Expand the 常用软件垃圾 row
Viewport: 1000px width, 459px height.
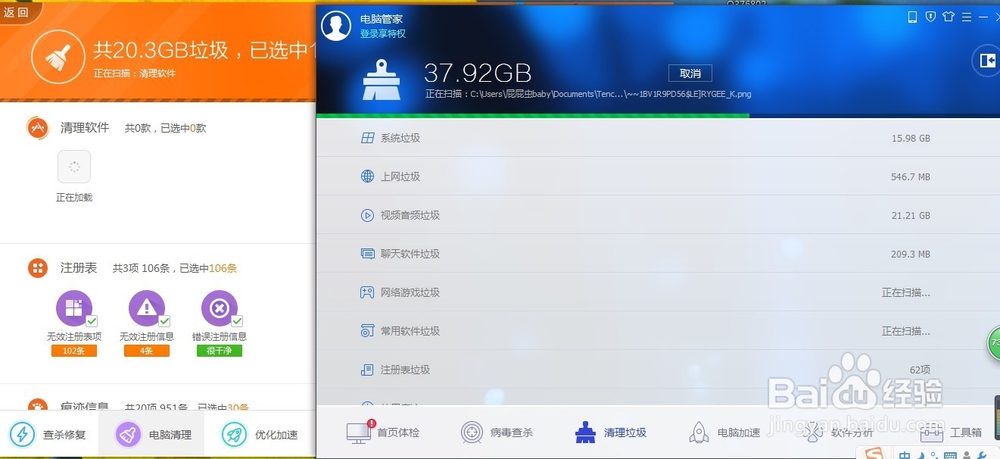[658, 331]
